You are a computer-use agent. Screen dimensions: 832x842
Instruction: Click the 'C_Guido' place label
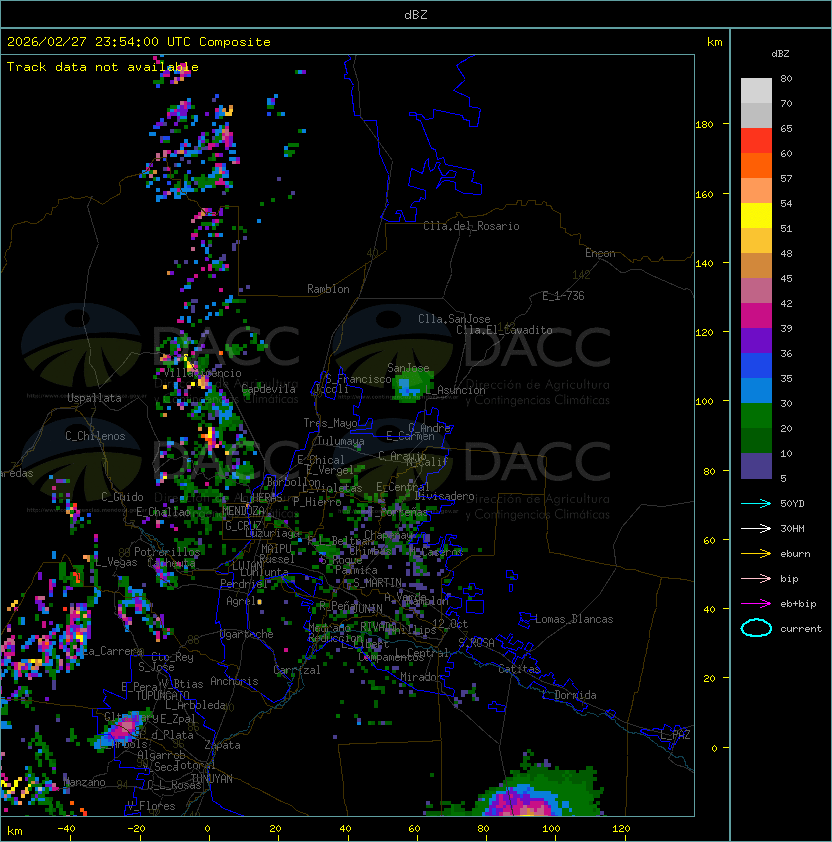point(122,497)
